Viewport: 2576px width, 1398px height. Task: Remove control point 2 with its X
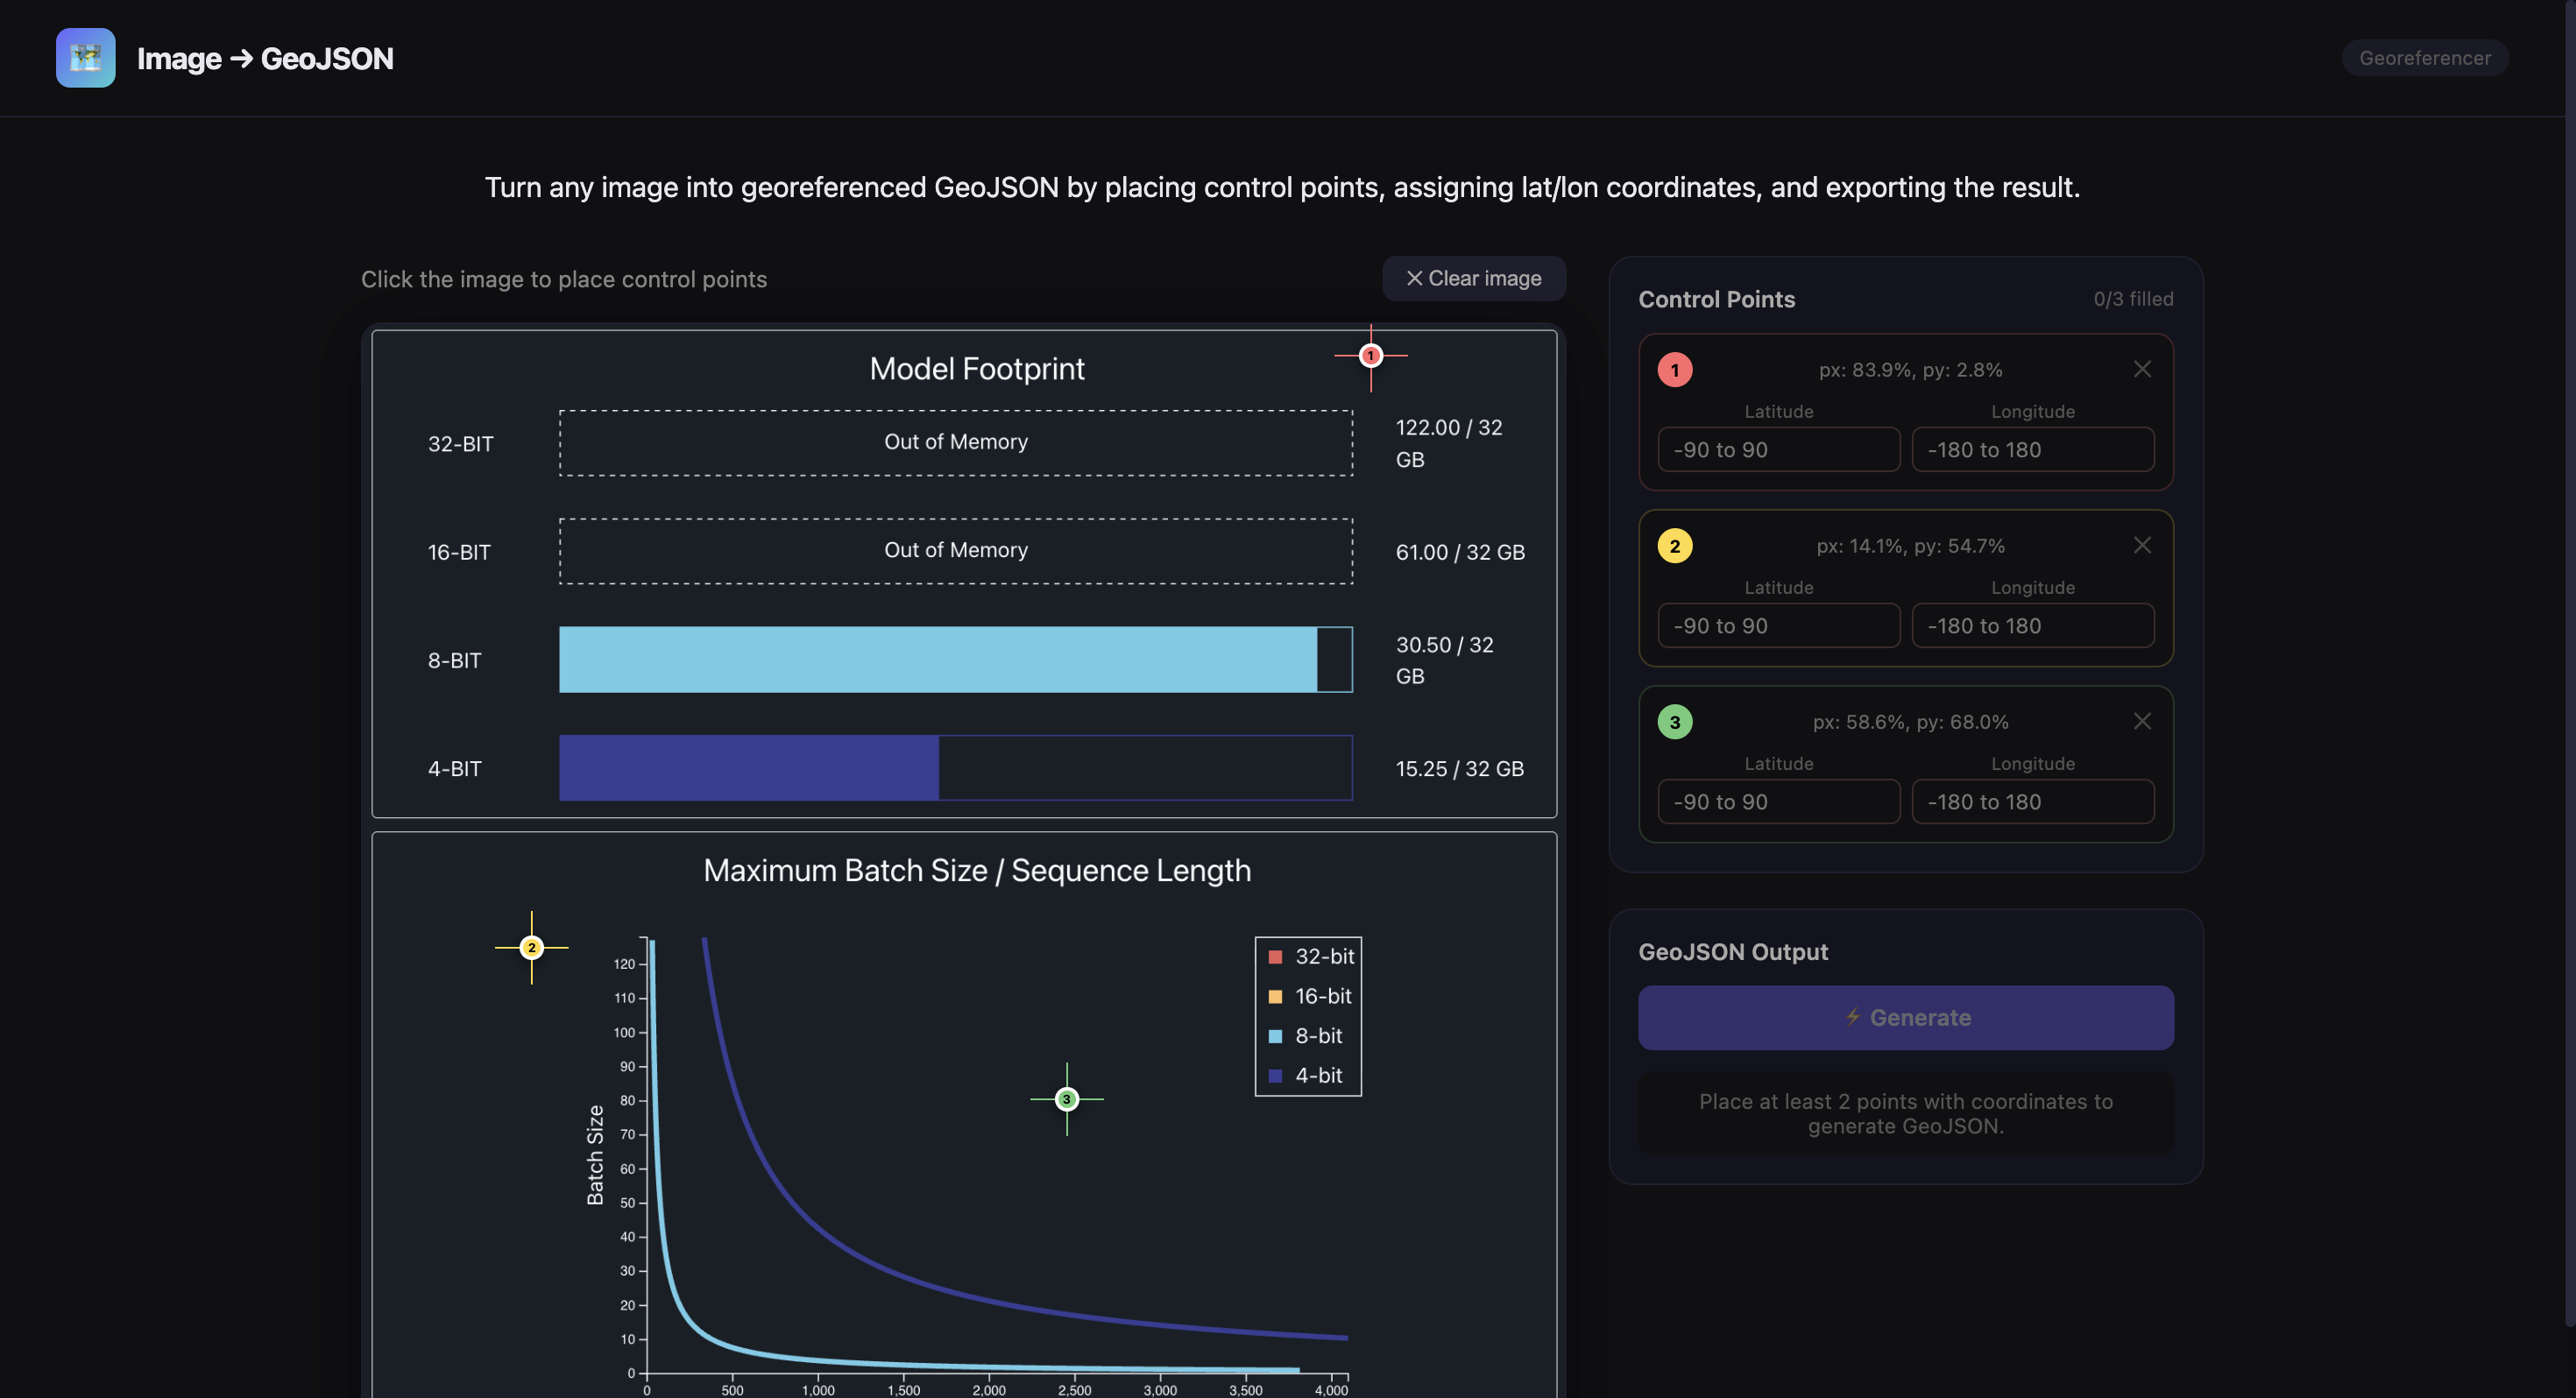click(2141, 545)
